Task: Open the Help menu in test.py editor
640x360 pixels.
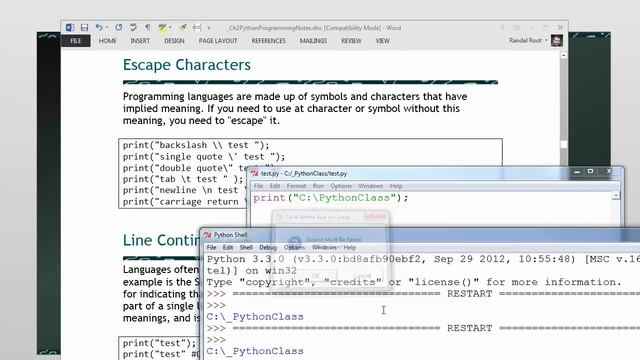Action: [396, 186]
